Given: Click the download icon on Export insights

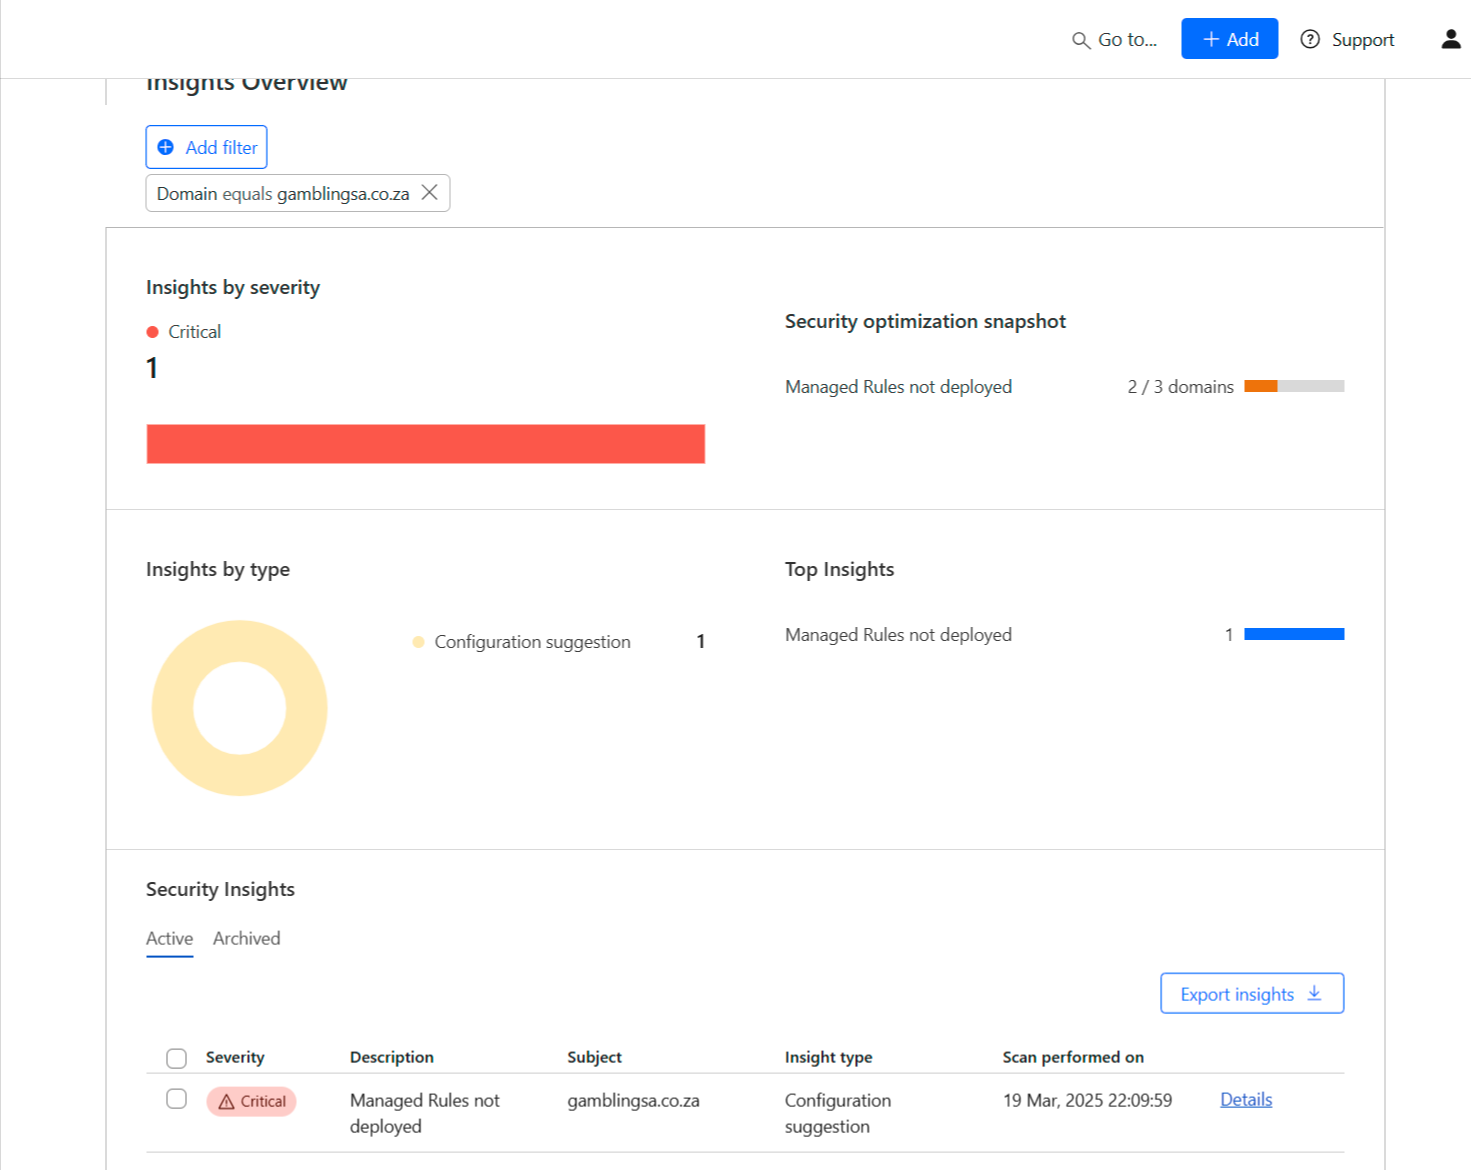Looking at the screenshot, I should pos(1314,993).
